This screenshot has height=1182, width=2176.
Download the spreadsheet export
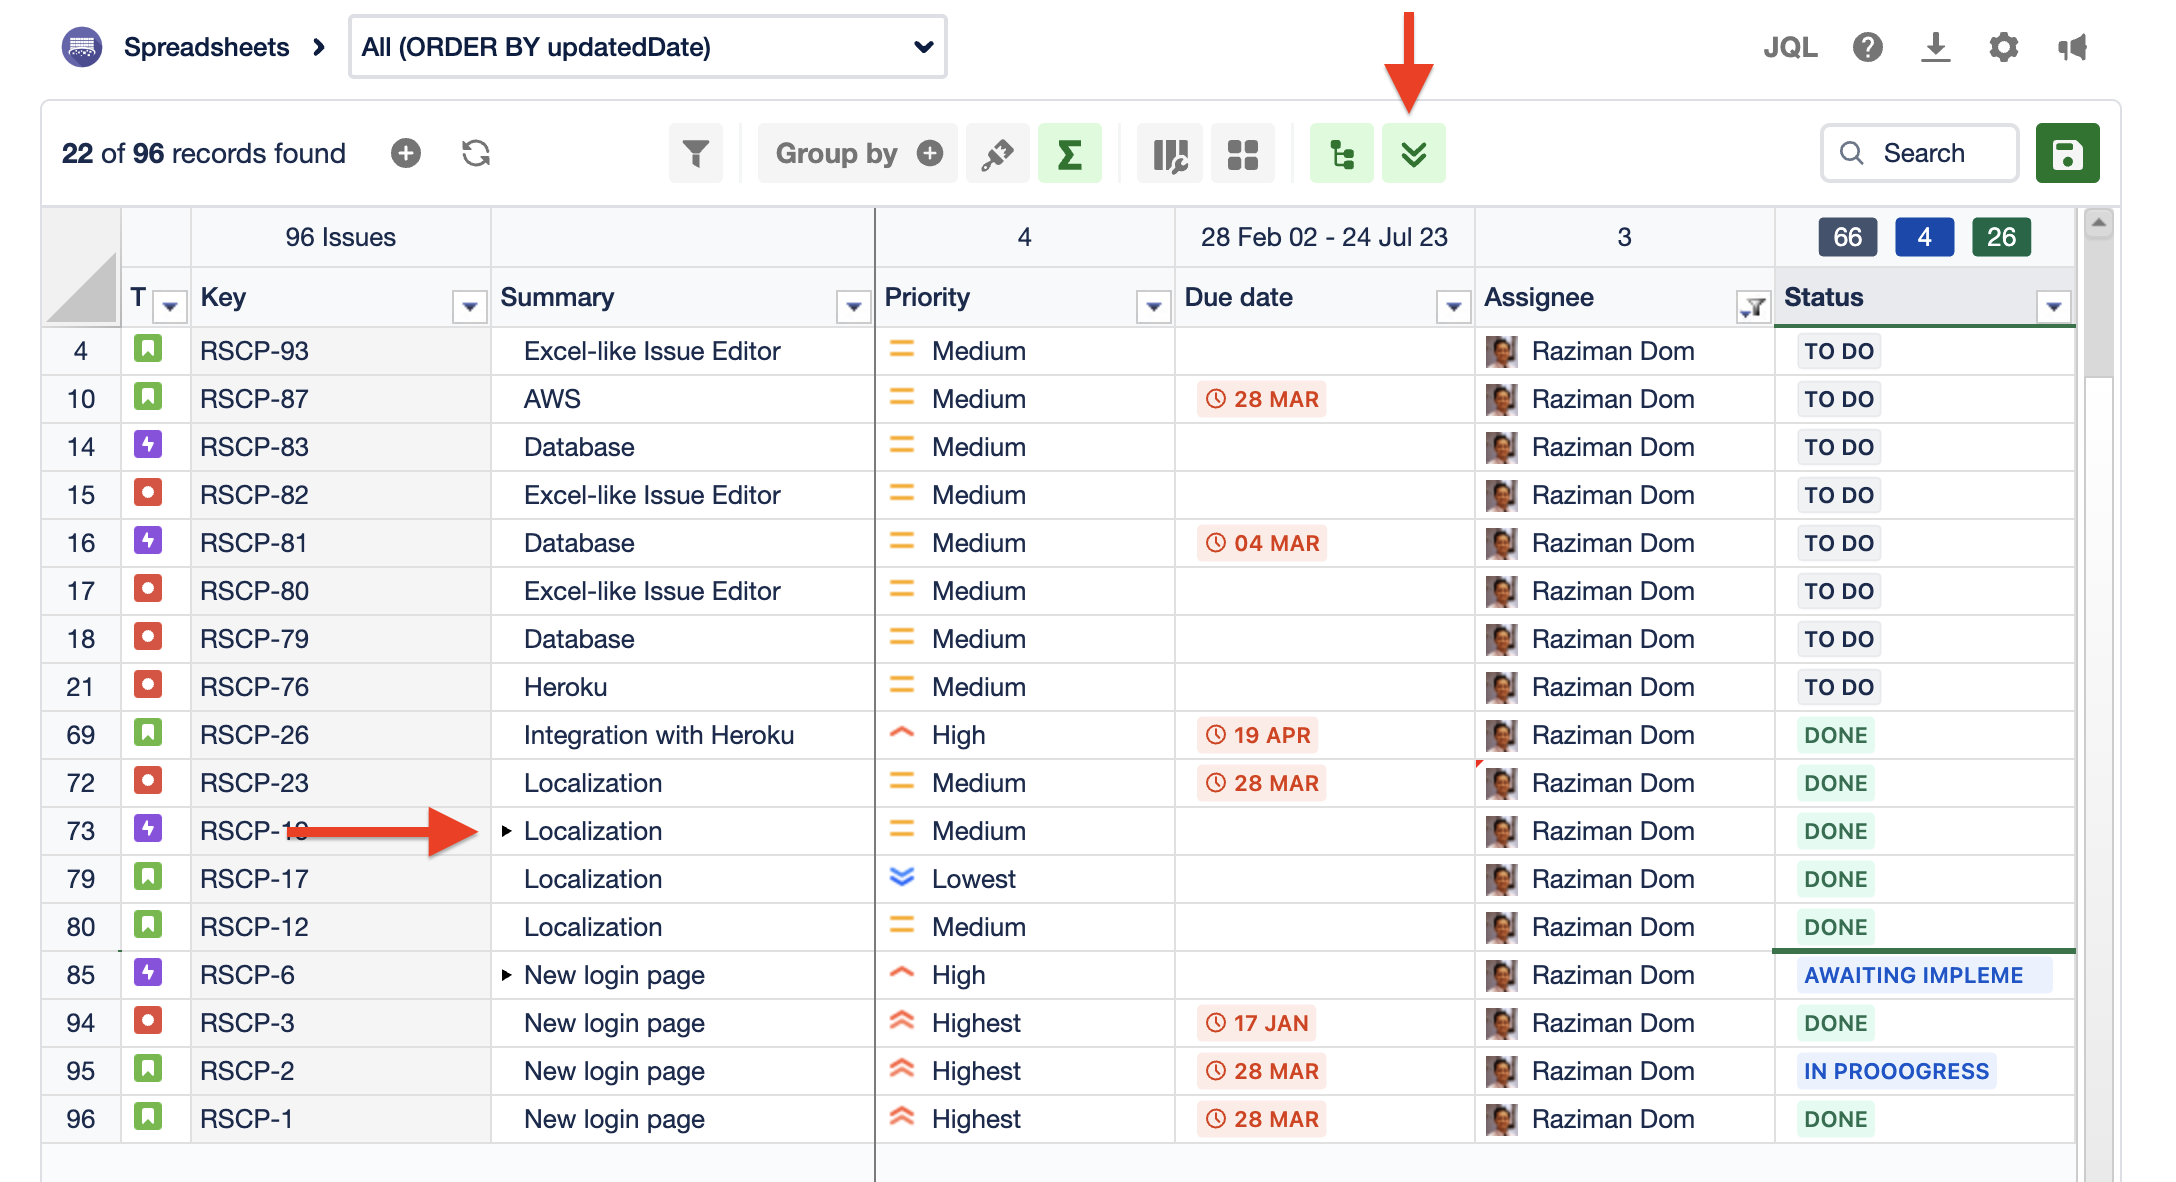coord(1935,47)
